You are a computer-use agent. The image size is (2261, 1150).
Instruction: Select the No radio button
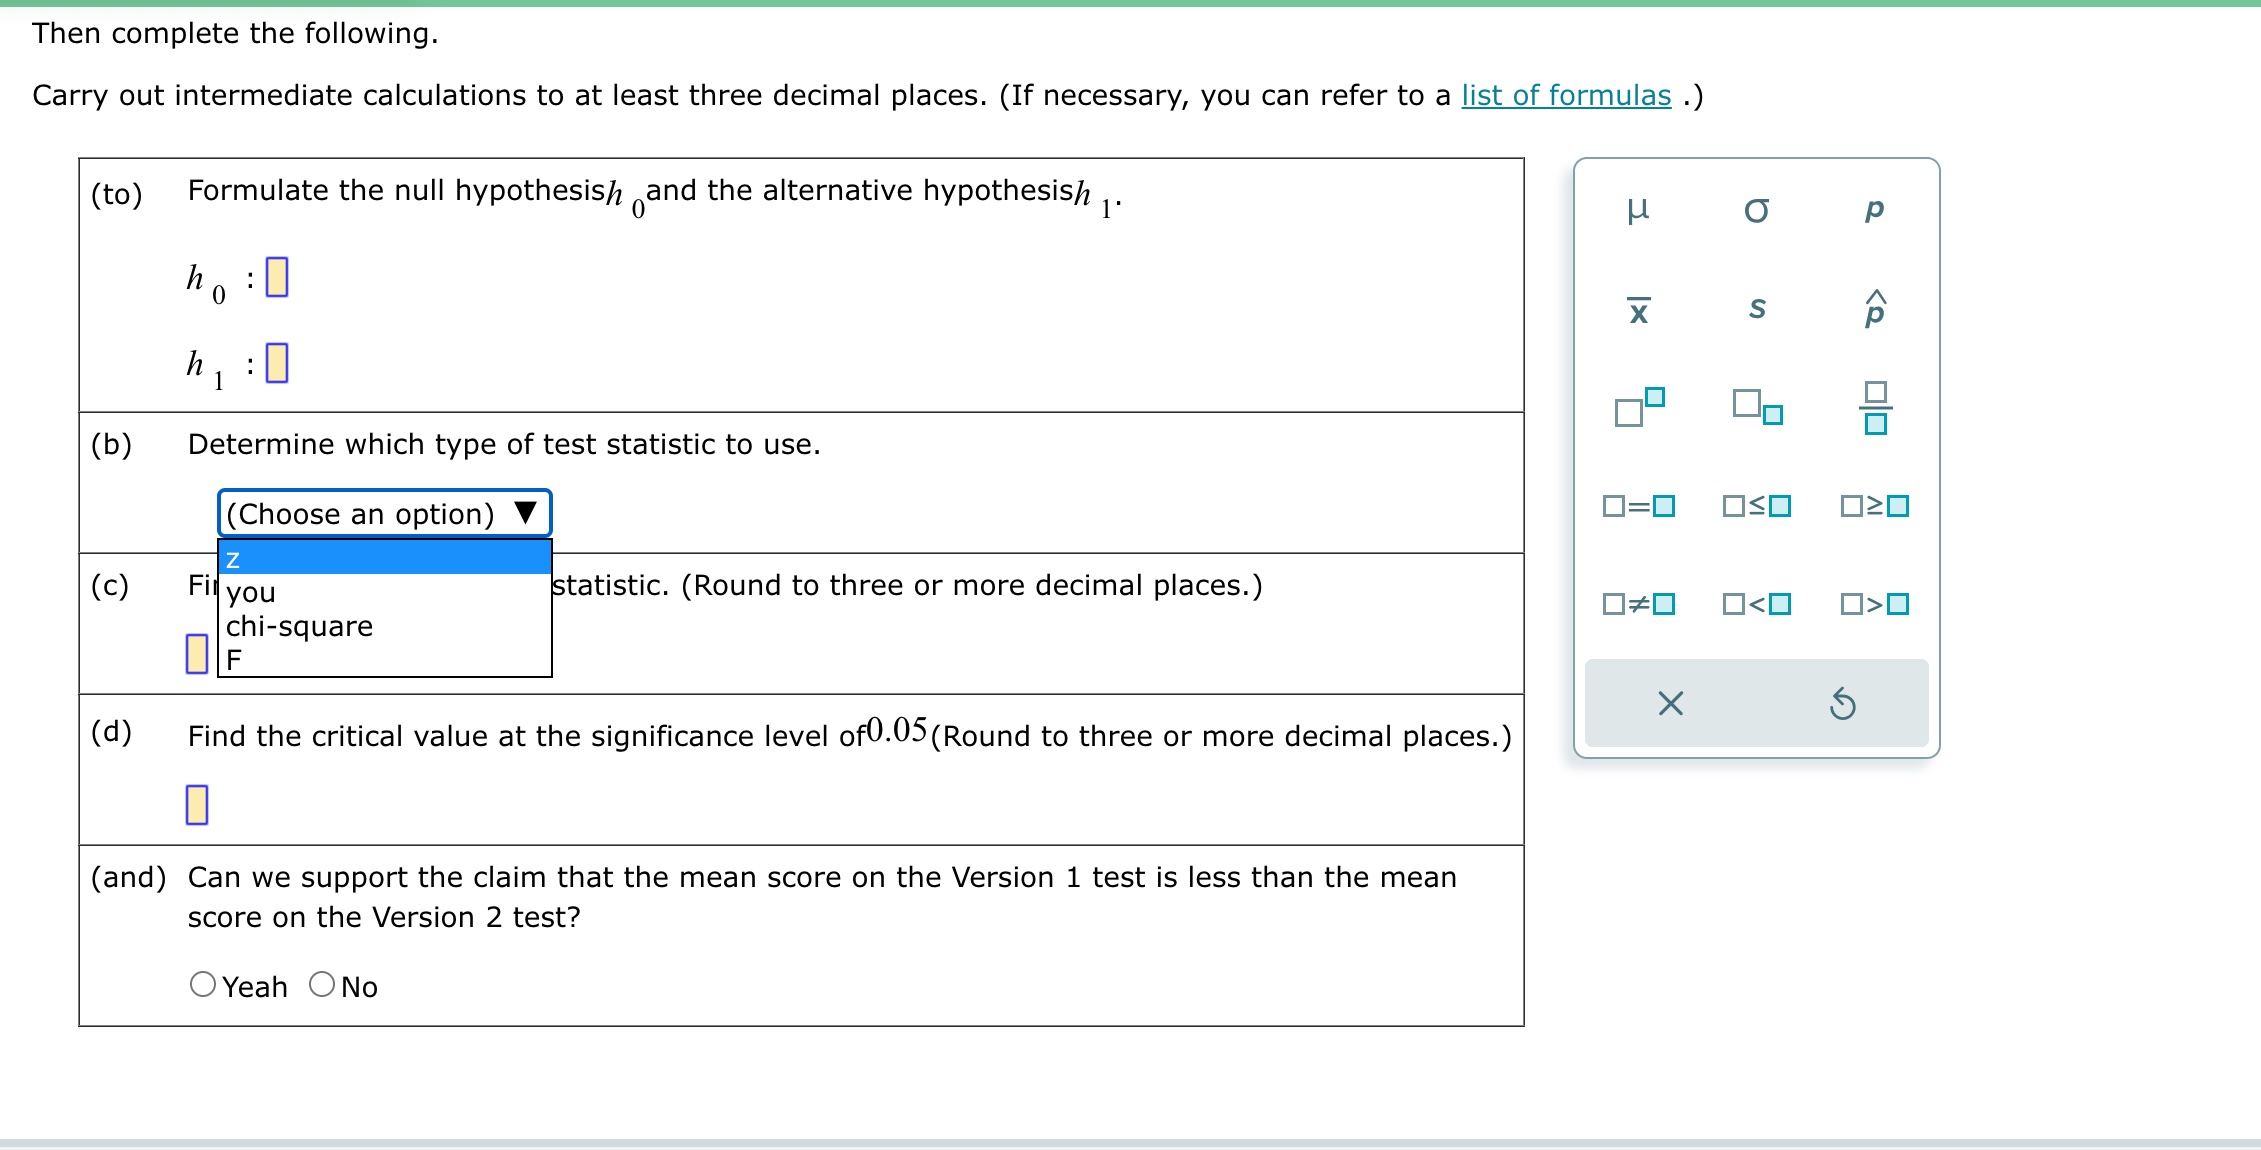pyautogui.click(x=320, y=986)
